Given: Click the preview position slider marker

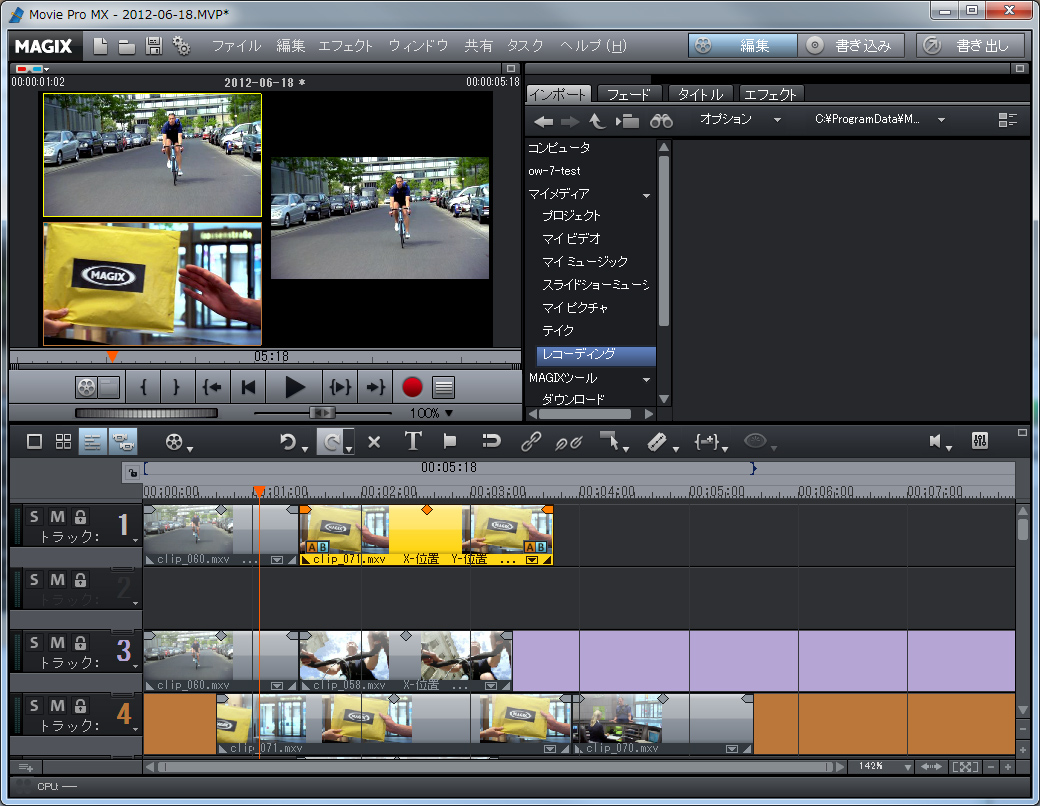Looking at the screenshot, I should click(x=113, y=357).
